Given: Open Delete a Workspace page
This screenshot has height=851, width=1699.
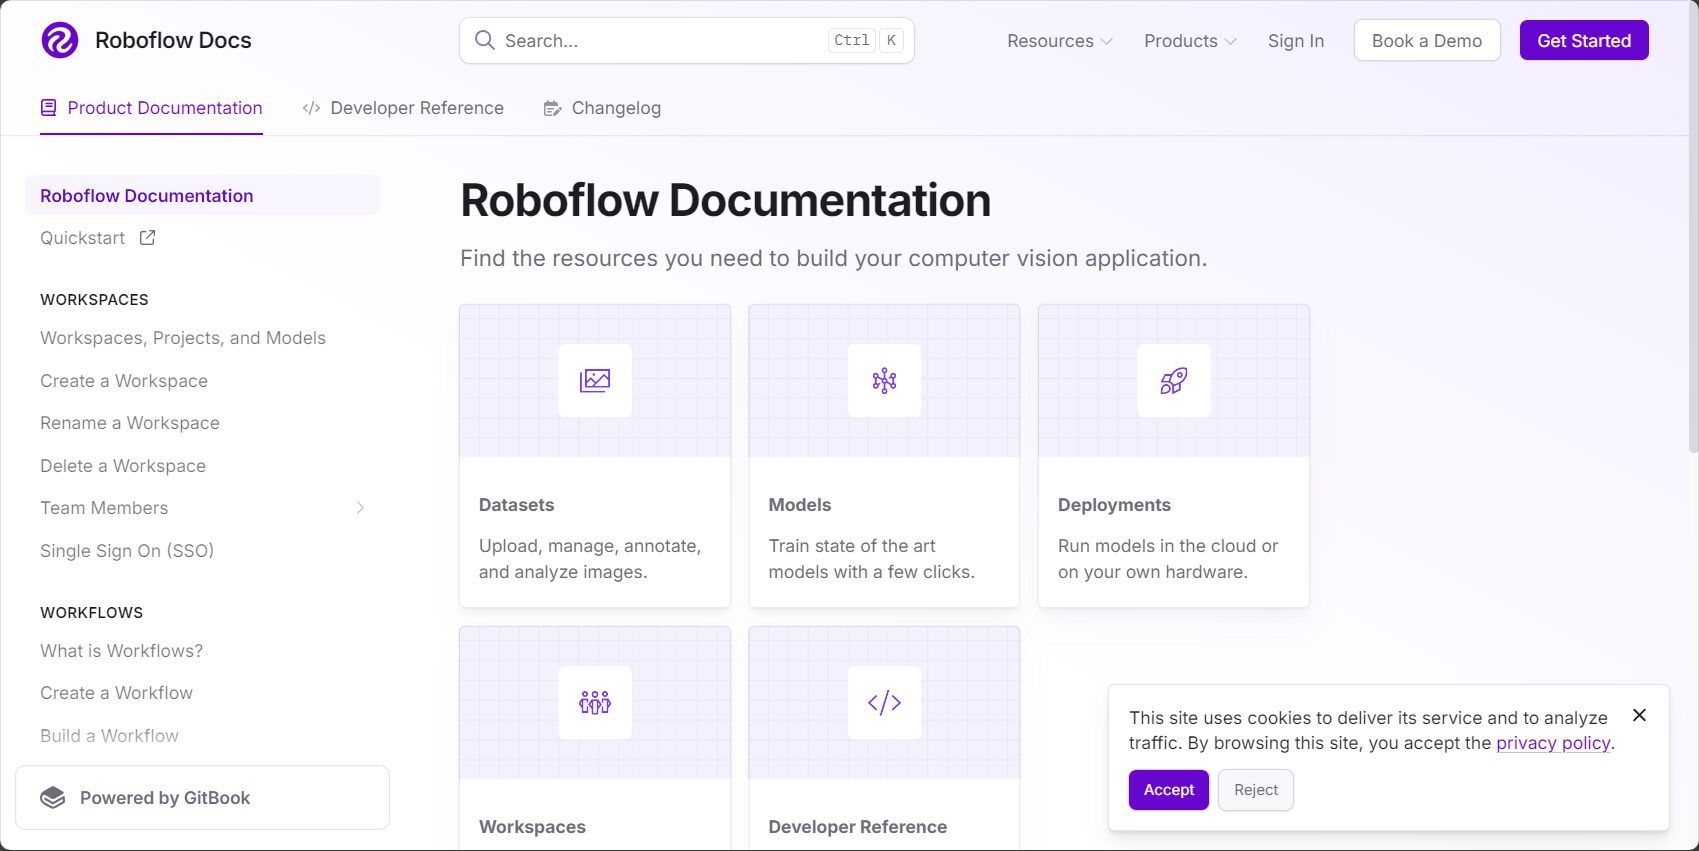Looking at the screenshot, I should (x=123, y=466).
